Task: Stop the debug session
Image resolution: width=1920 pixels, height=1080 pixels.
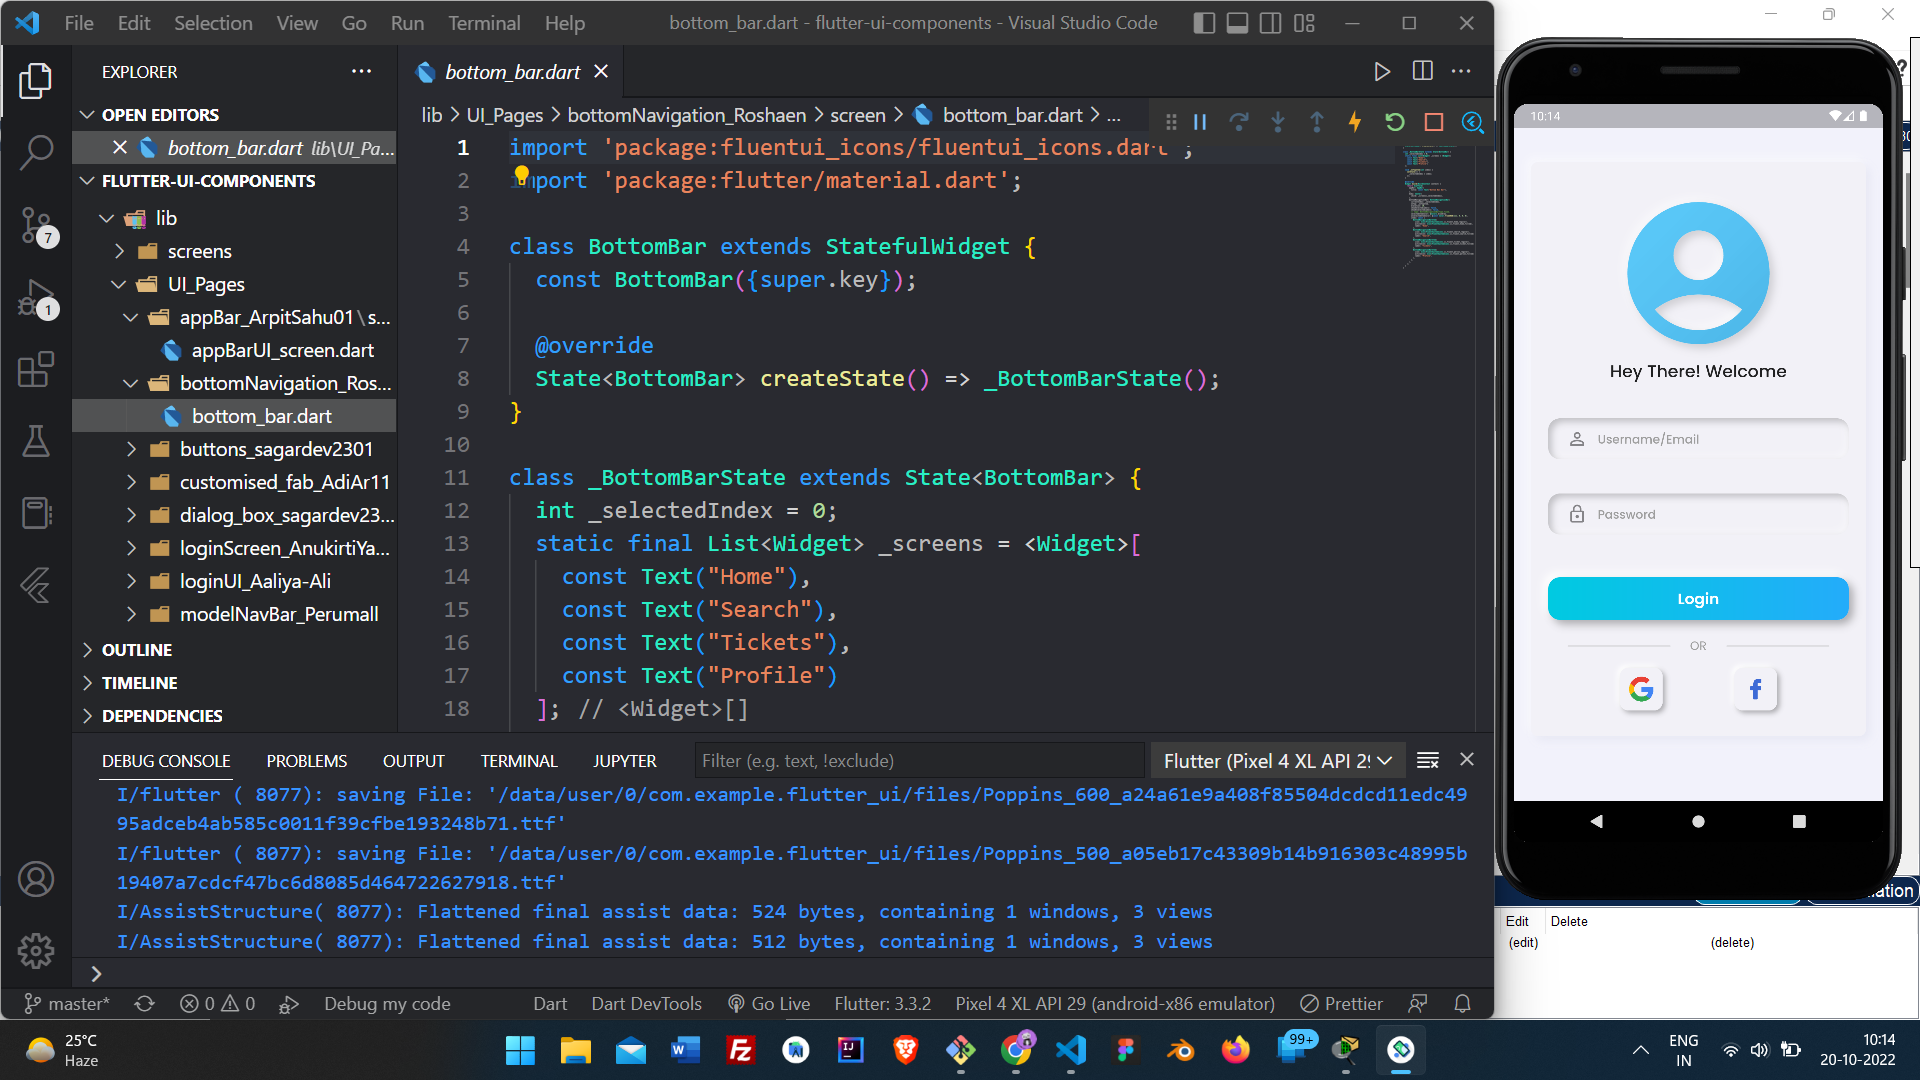Action: point(1434,122)
